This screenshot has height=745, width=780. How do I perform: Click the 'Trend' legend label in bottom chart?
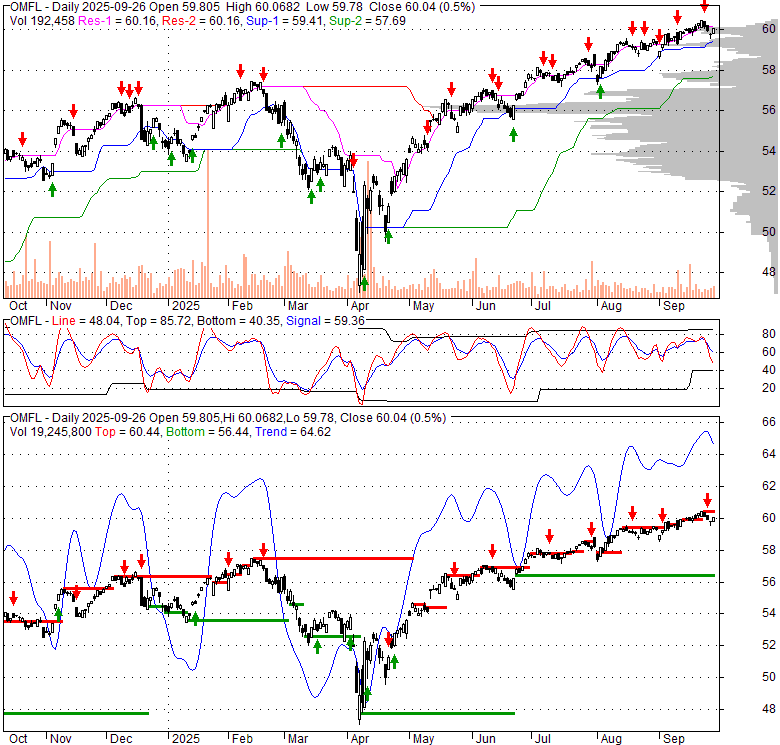(x=271, y=432)
